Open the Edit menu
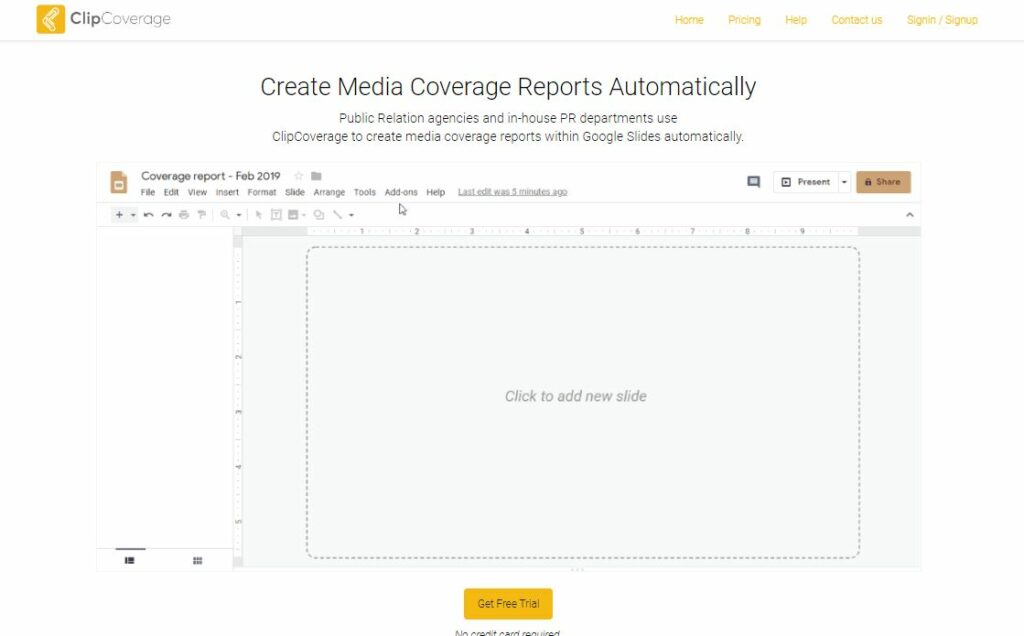This screenshot has height=636, width=1024. [x=171, y=192]
